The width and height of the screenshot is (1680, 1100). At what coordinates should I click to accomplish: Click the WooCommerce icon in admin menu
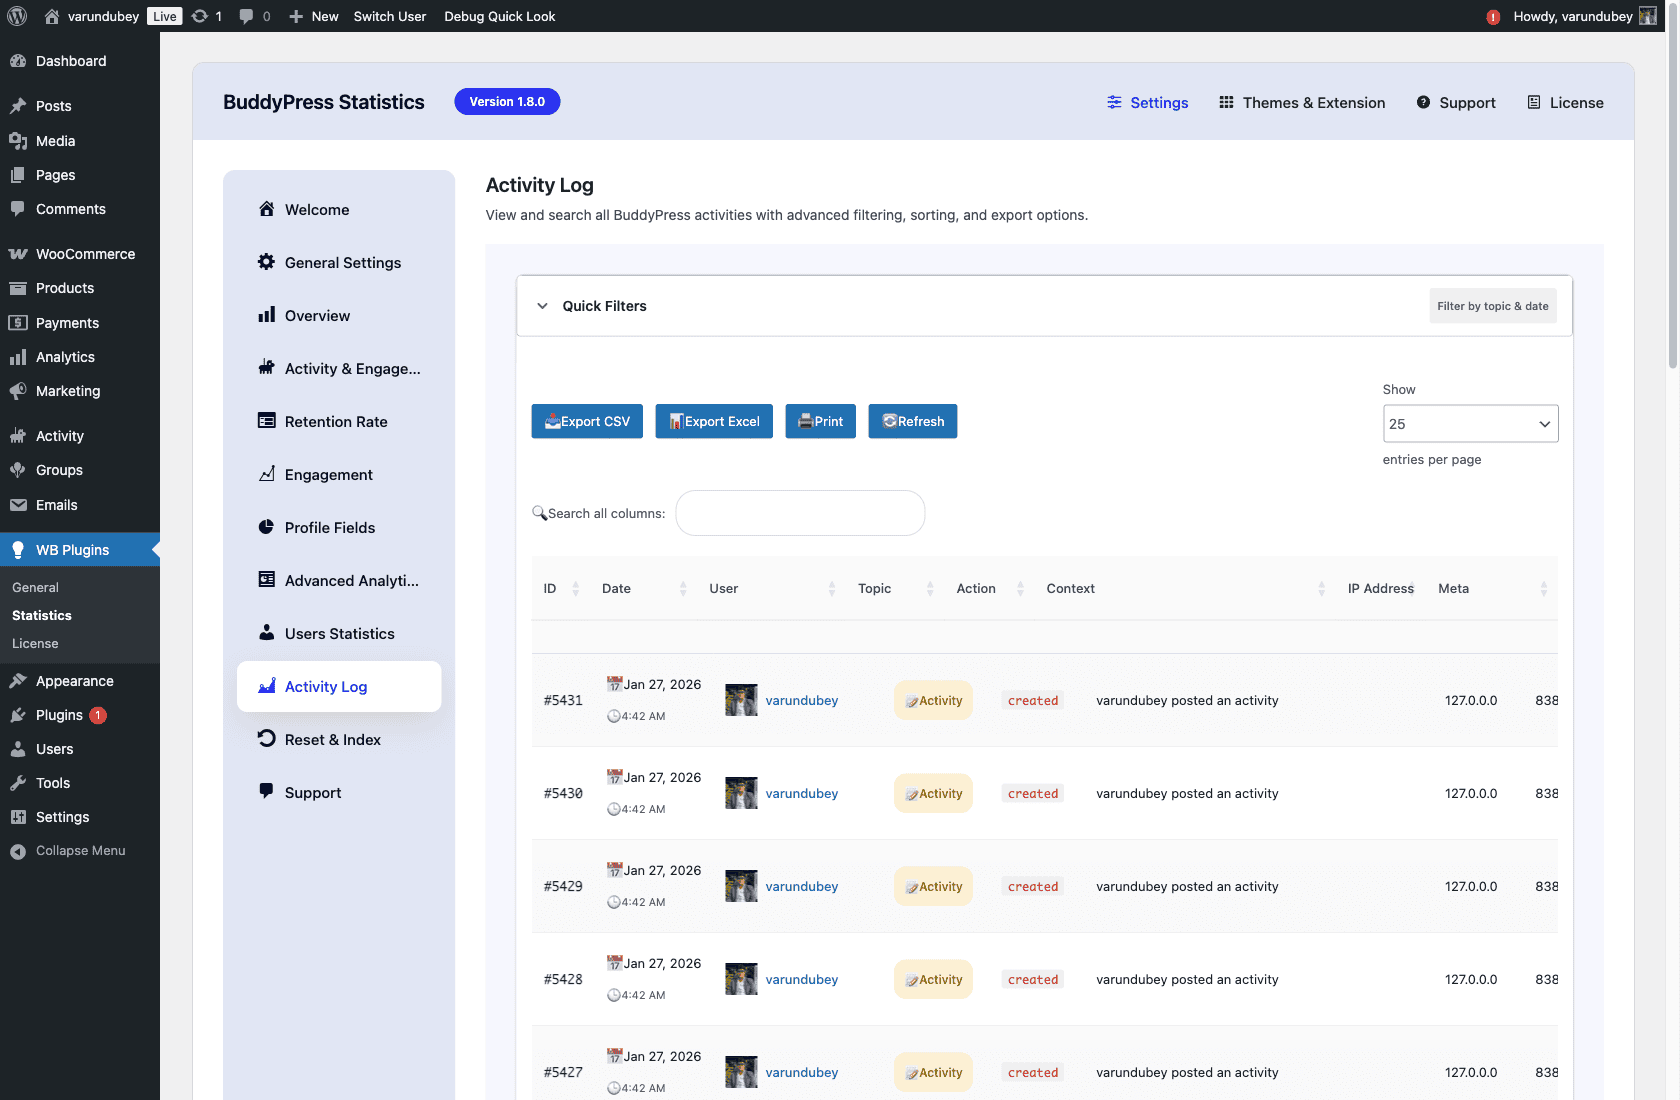(x=18, y=254)
